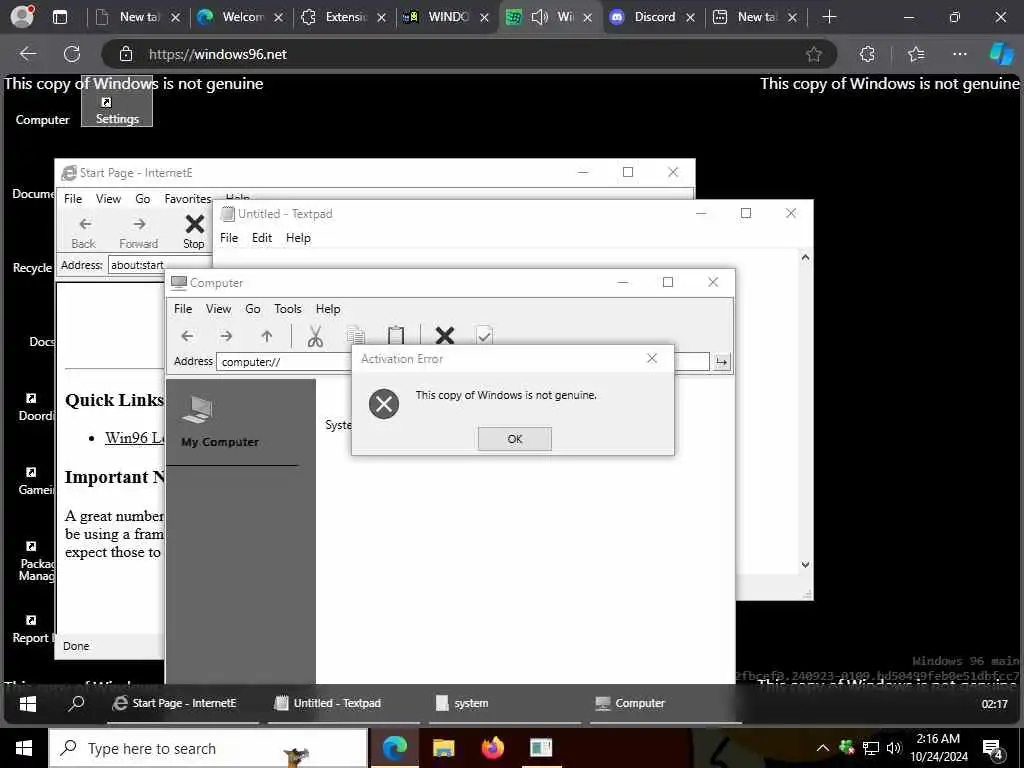This screenshot has height=768, width=1024.
Task: Open Go menu in Computer window
Action: tap(253, 309)
